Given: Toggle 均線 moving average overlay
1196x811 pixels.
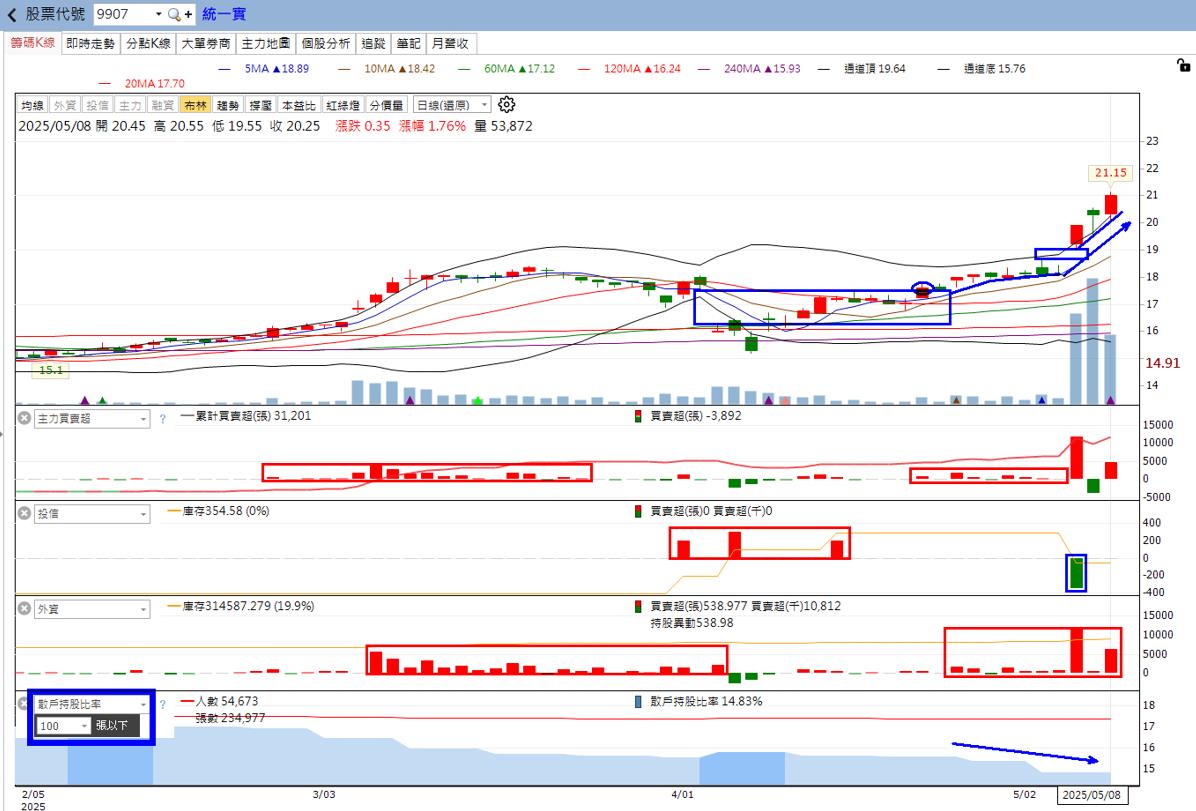Looking at the screenshot, I should click(x=33, y=105).
